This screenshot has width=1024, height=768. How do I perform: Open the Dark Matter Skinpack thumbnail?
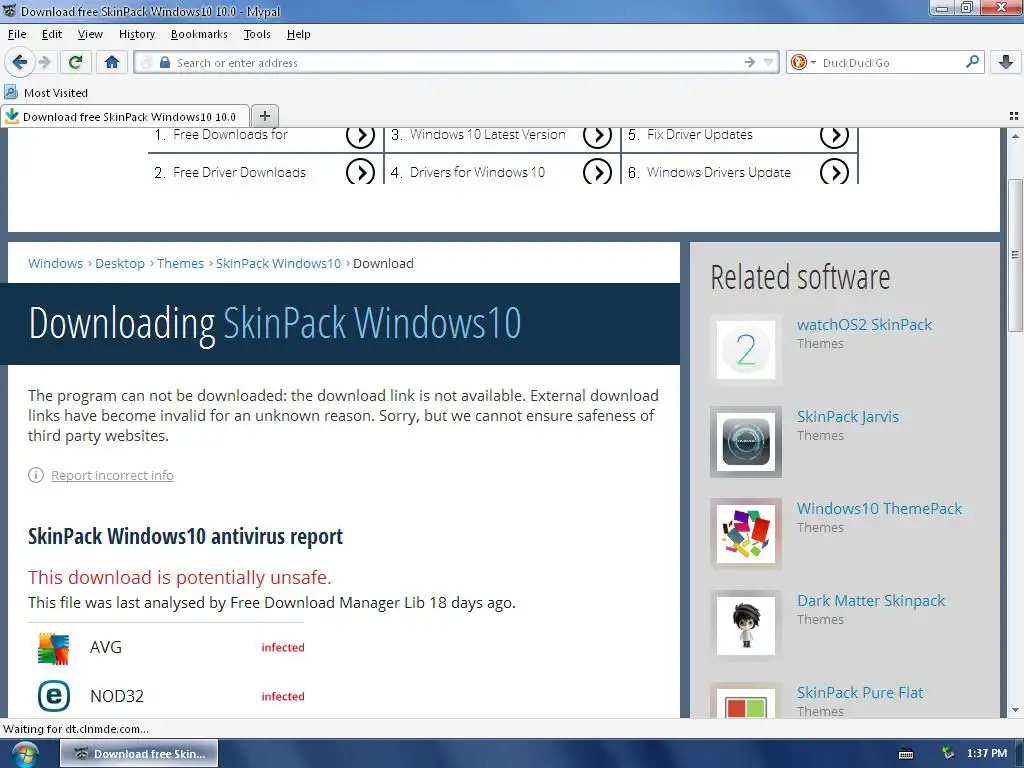coord(746,626)
